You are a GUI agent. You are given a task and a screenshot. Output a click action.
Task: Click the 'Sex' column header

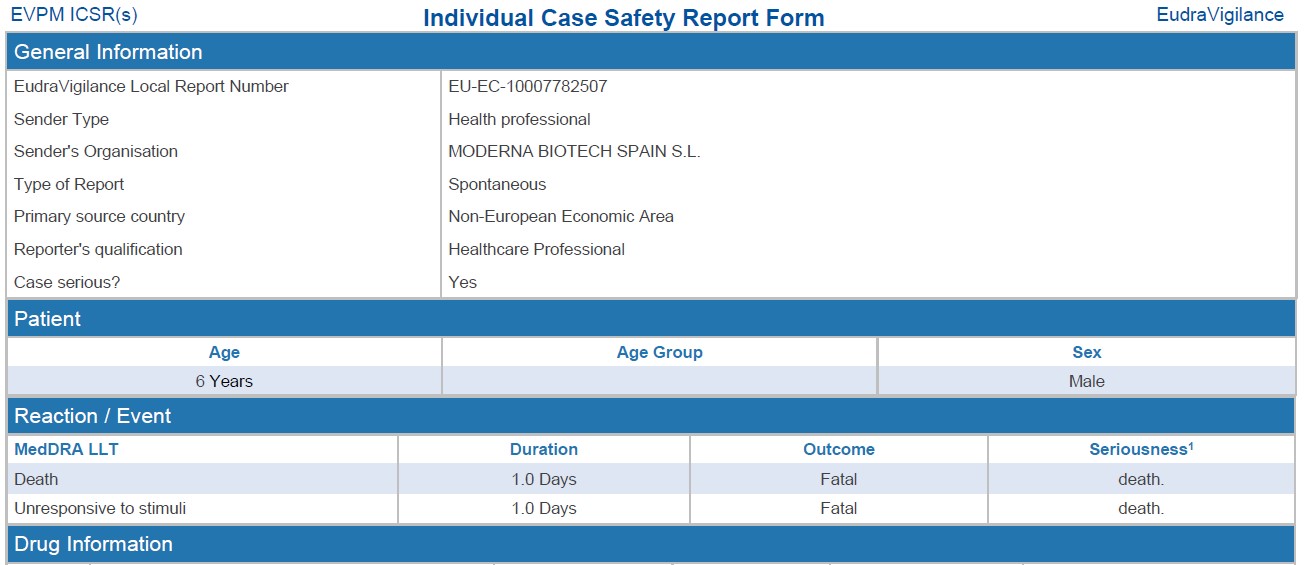(1087, 352)
